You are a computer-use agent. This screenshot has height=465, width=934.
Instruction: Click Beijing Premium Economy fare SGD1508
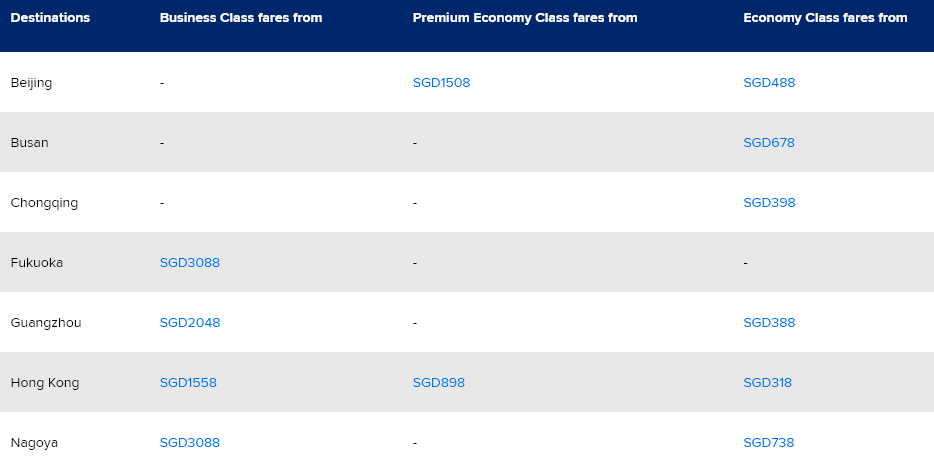pos(441,83)
